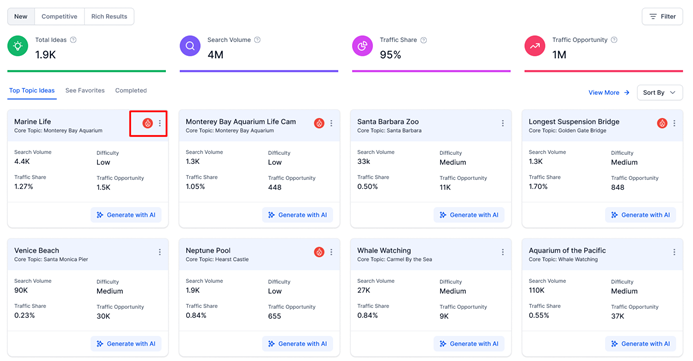Click info icon next to Traffic Opportunity
The width and height of the screenshot is (693, 361).
tap(614, 40)
